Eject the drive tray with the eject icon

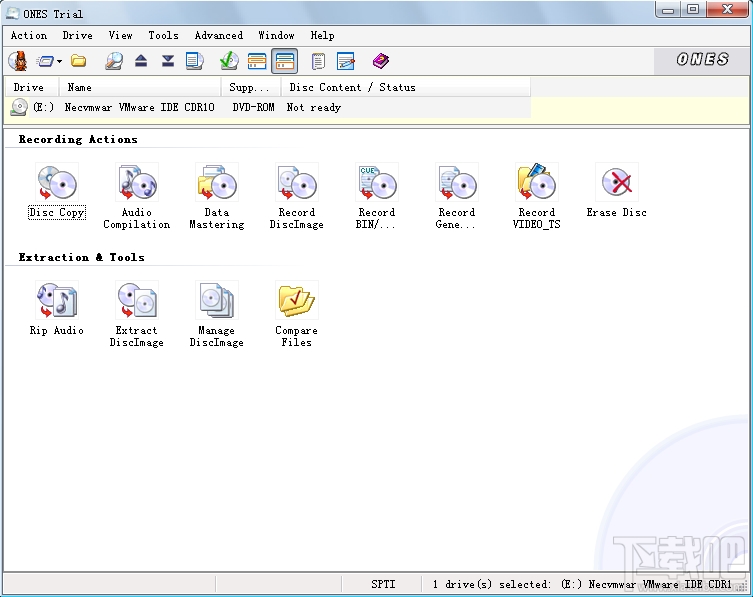click(141, 61)
